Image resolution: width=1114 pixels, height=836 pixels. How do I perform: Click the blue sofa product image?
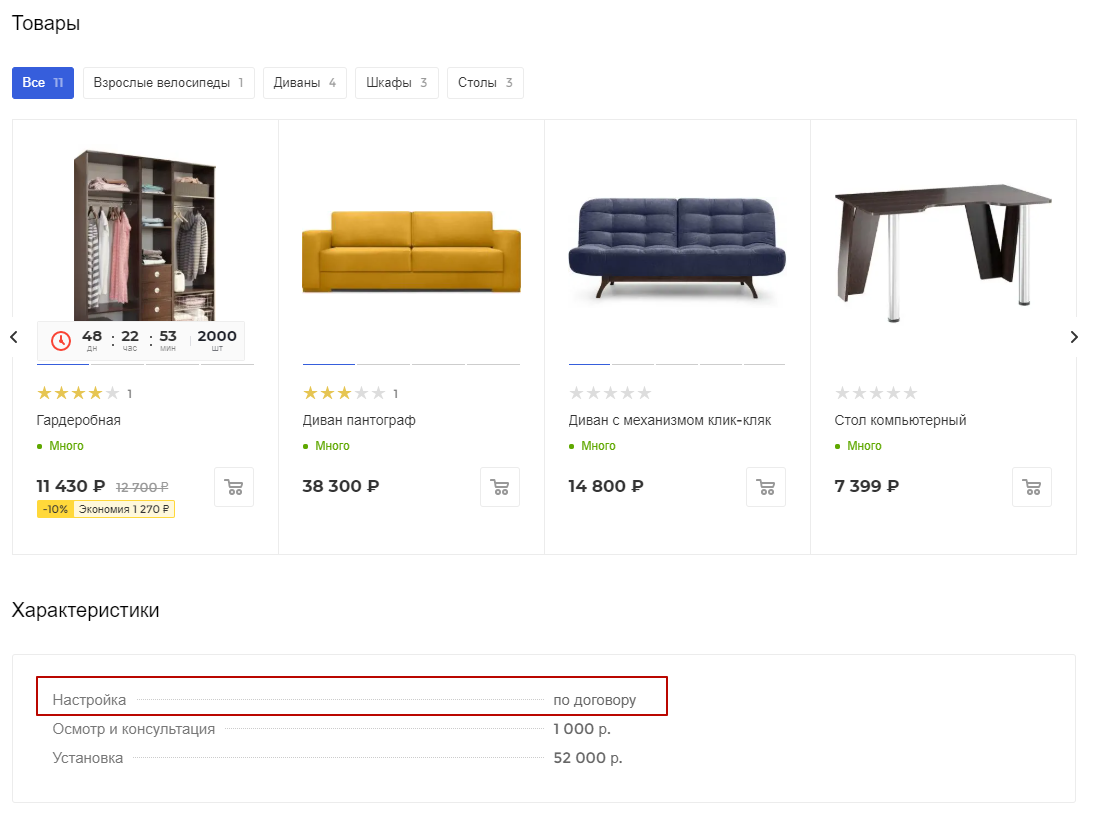point(677,249)
